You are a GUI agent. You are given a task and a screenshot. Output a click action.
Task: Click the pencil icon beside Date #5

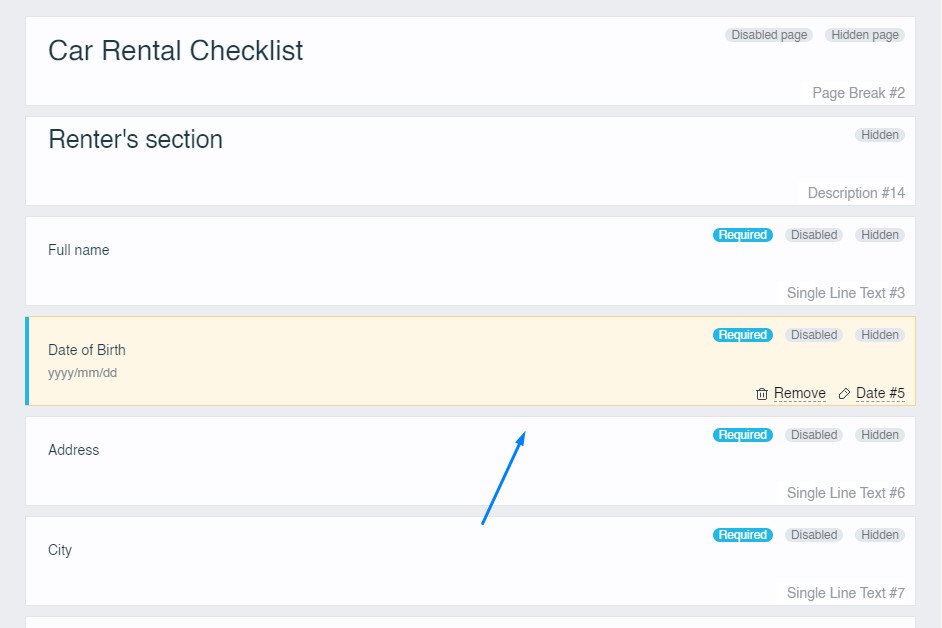[844, 394]
